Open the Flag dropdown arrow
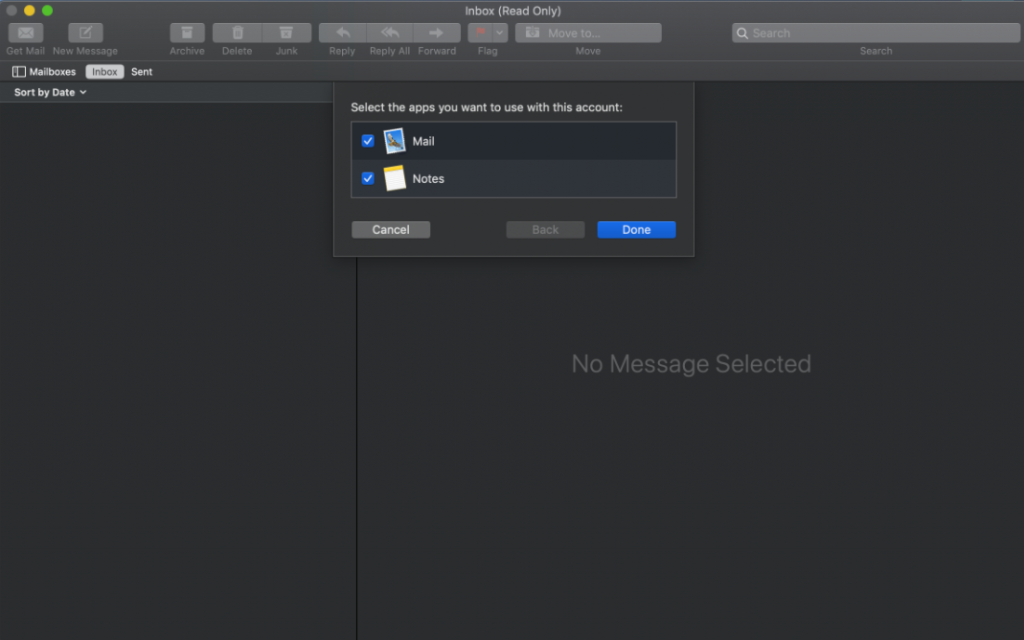This screenshot has width=1024, height=640. tap(500, 33)
